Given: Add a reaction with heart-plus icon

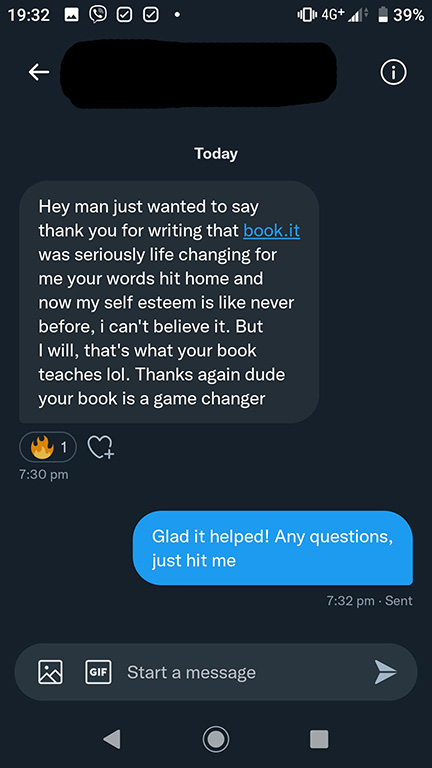Looking at the screenshot, I should 100,447.
